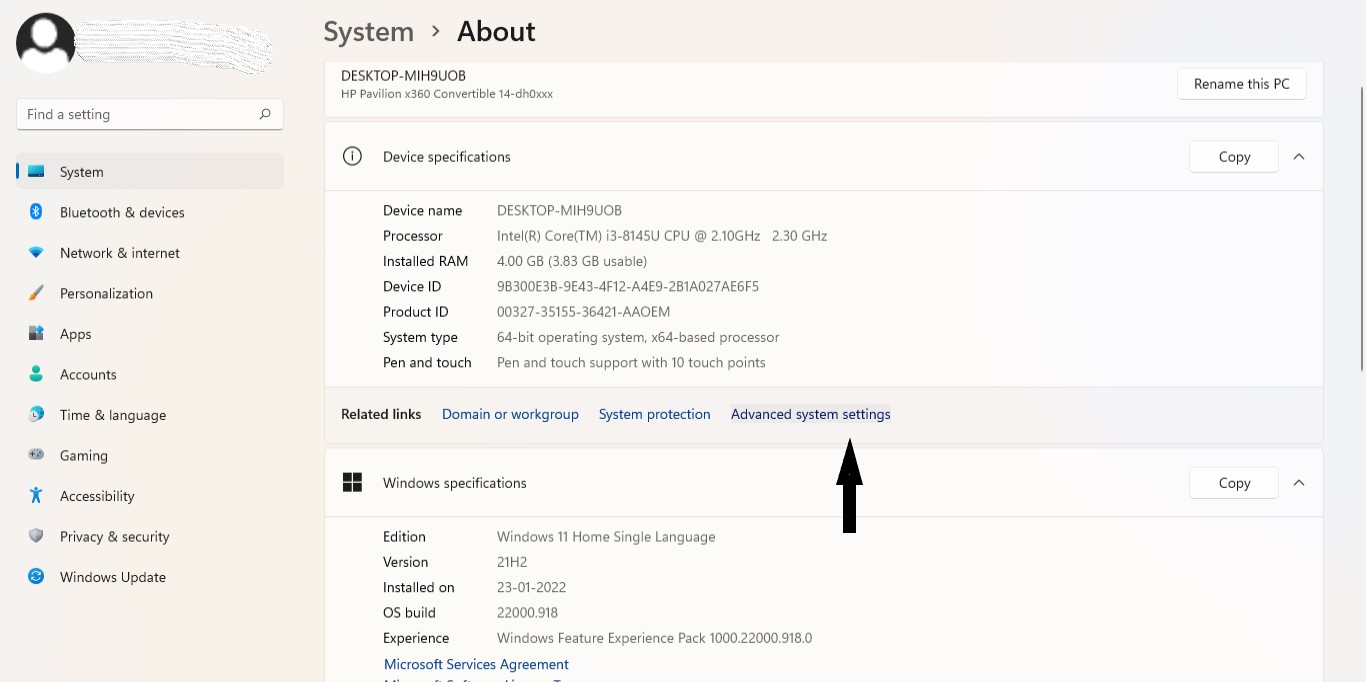Select the Apps icon in the sidebar
Image resolution: width=1366 pixels, height=682 pixels.
click(x=36, y=334)
